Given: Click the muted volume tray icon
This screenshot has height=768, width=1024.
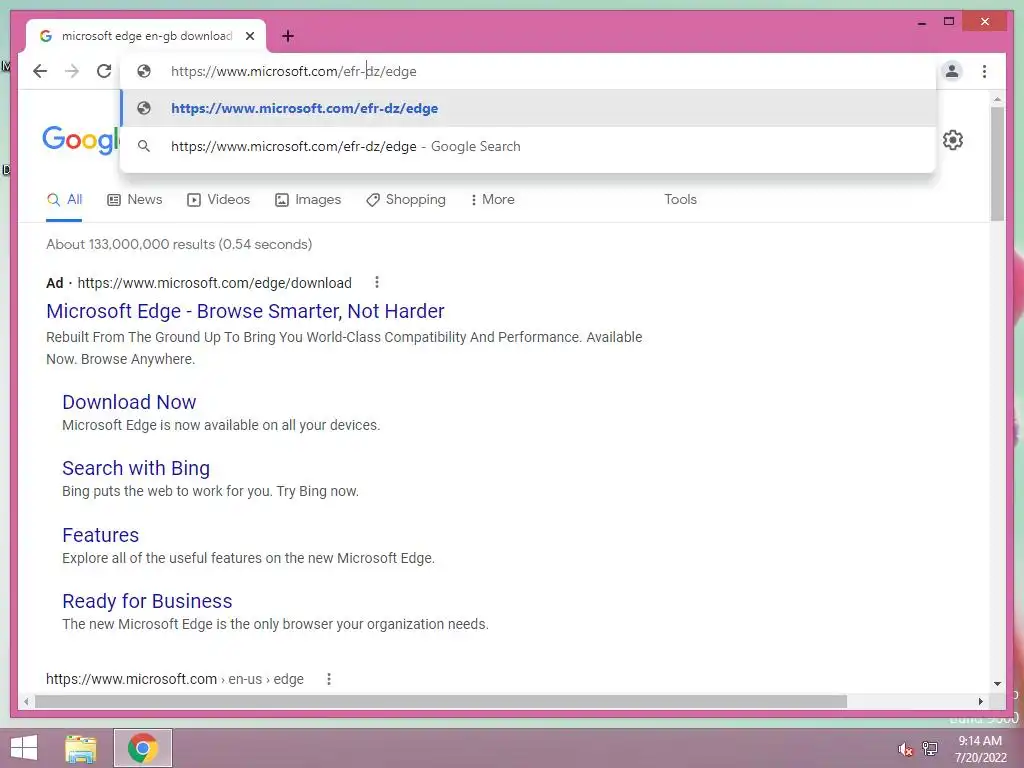Looking at the screenshot, I should click(905, 749).
